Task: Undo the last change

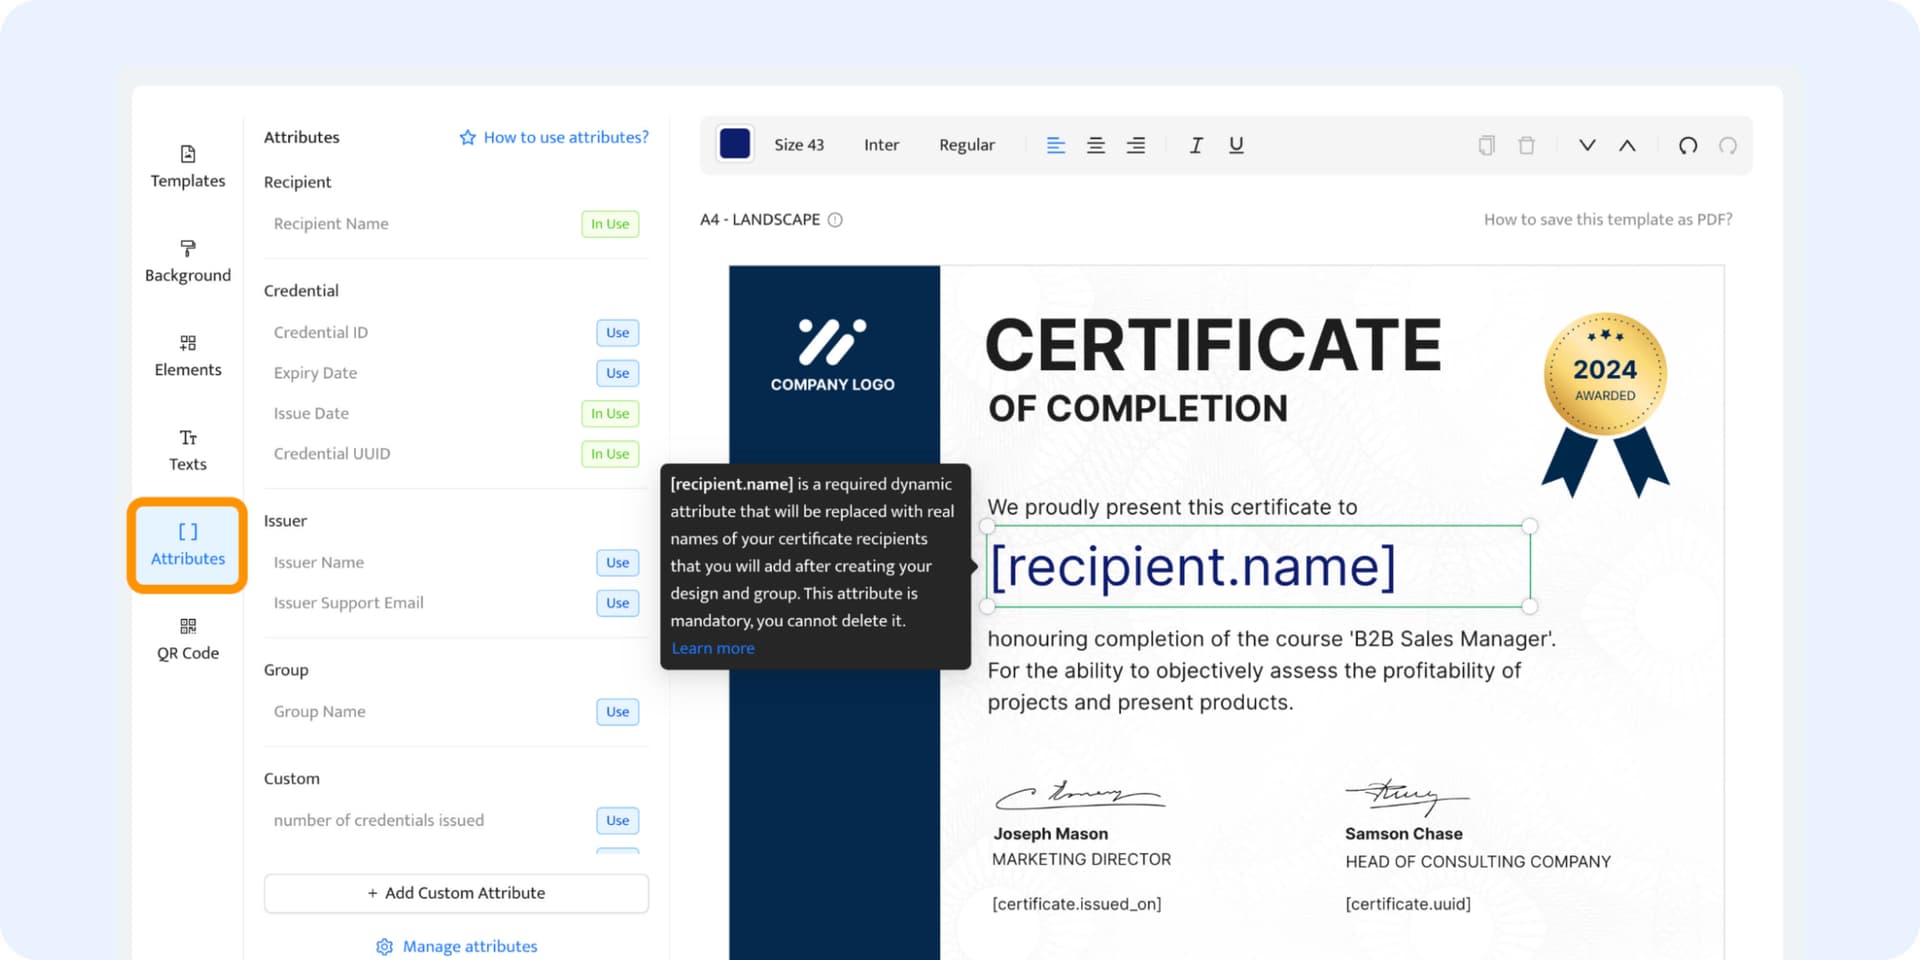Action: click(x=1688, y=145)
